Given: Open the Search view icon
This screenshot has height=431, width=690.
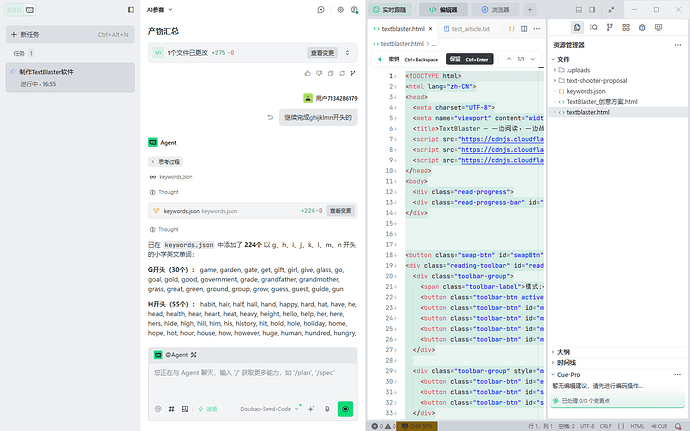Looking at the screenshot, I should coord(594,27).
